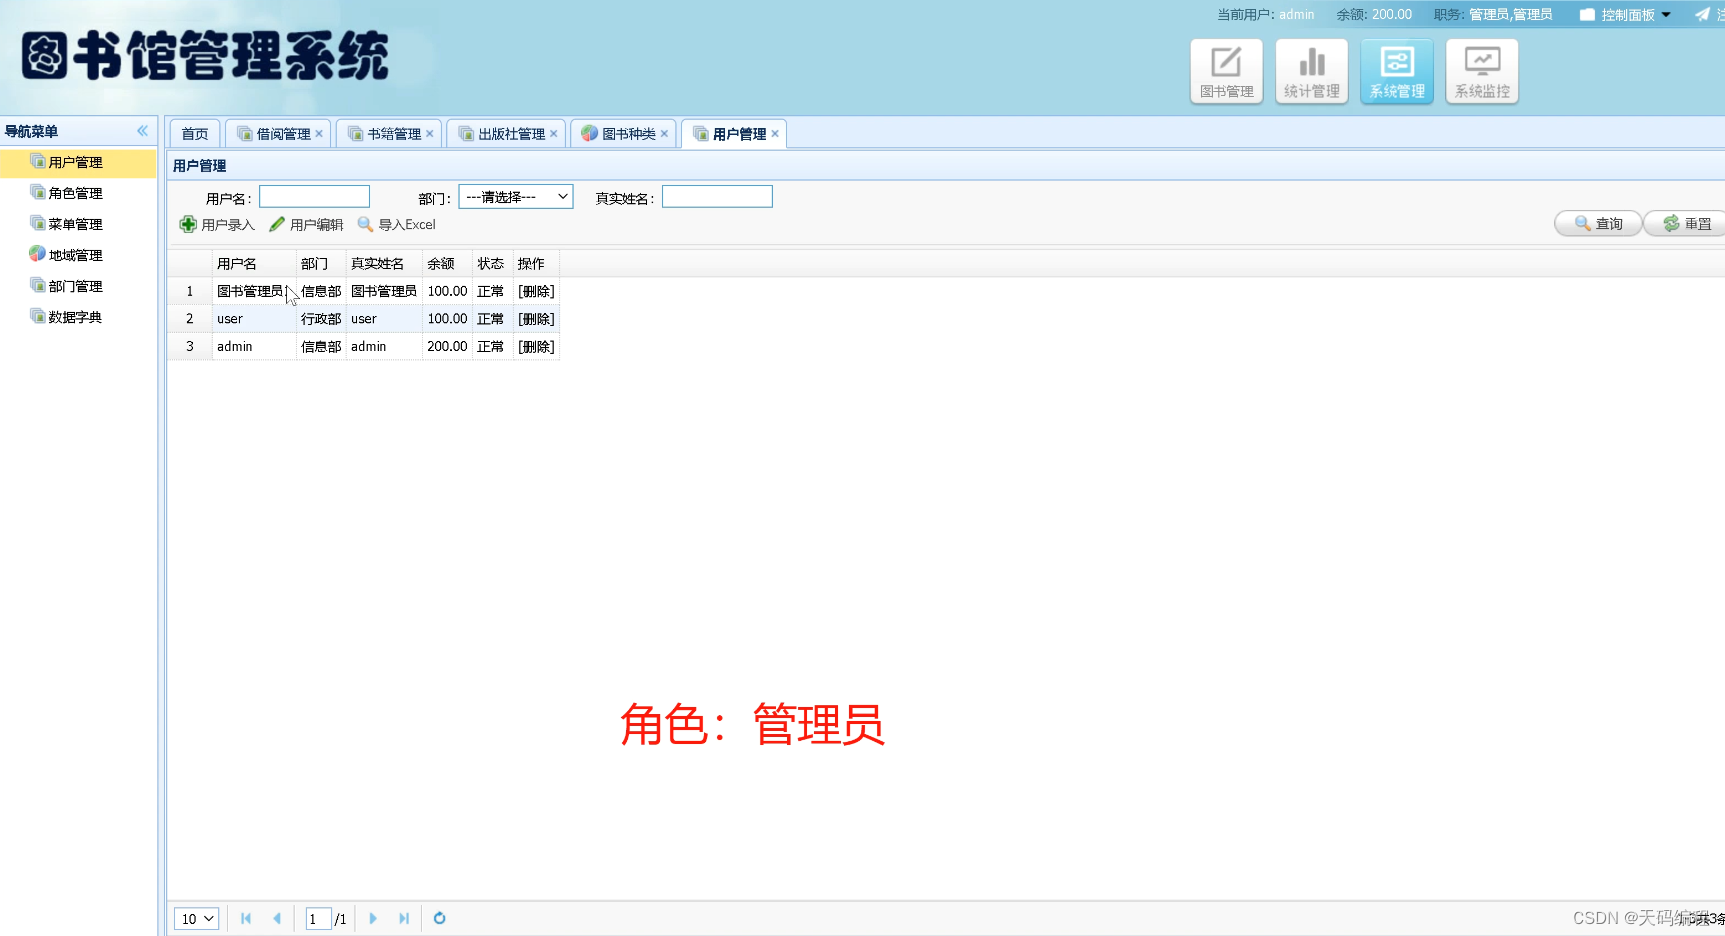
Task: Go to next page of table
Action: 373,918
